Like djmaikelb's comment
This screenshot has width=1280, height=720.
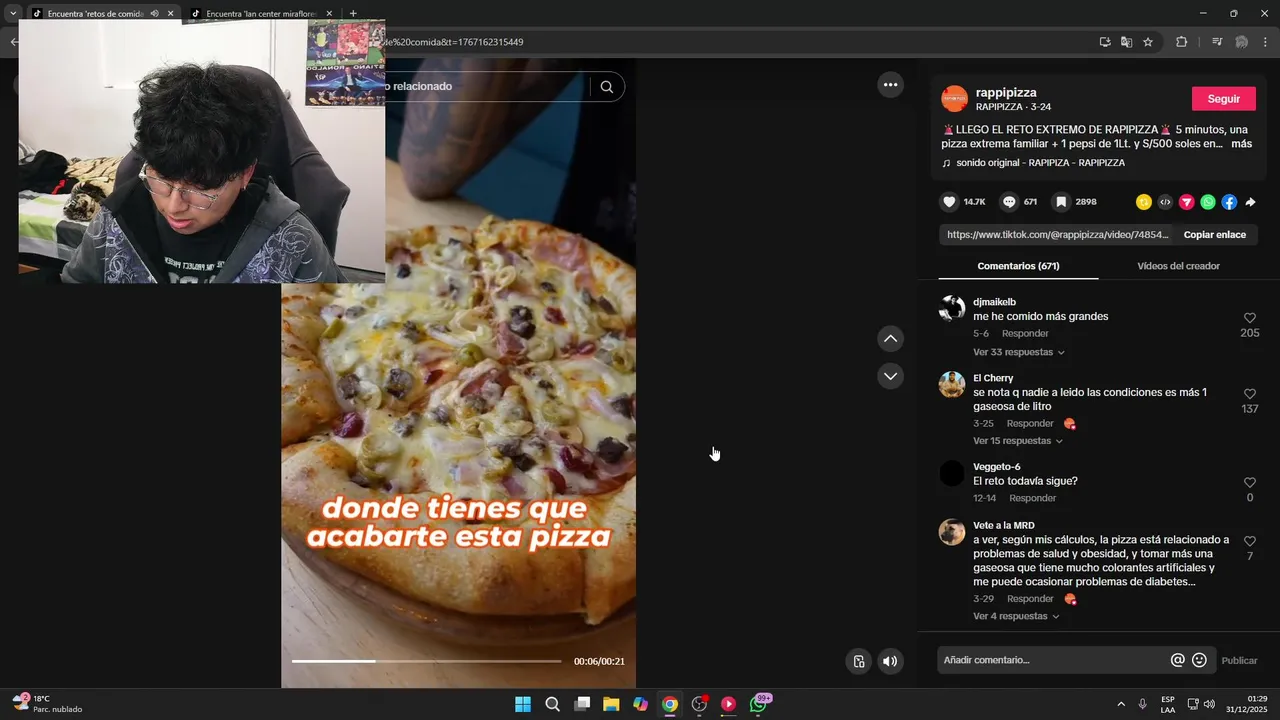(x=1249, y=318)
